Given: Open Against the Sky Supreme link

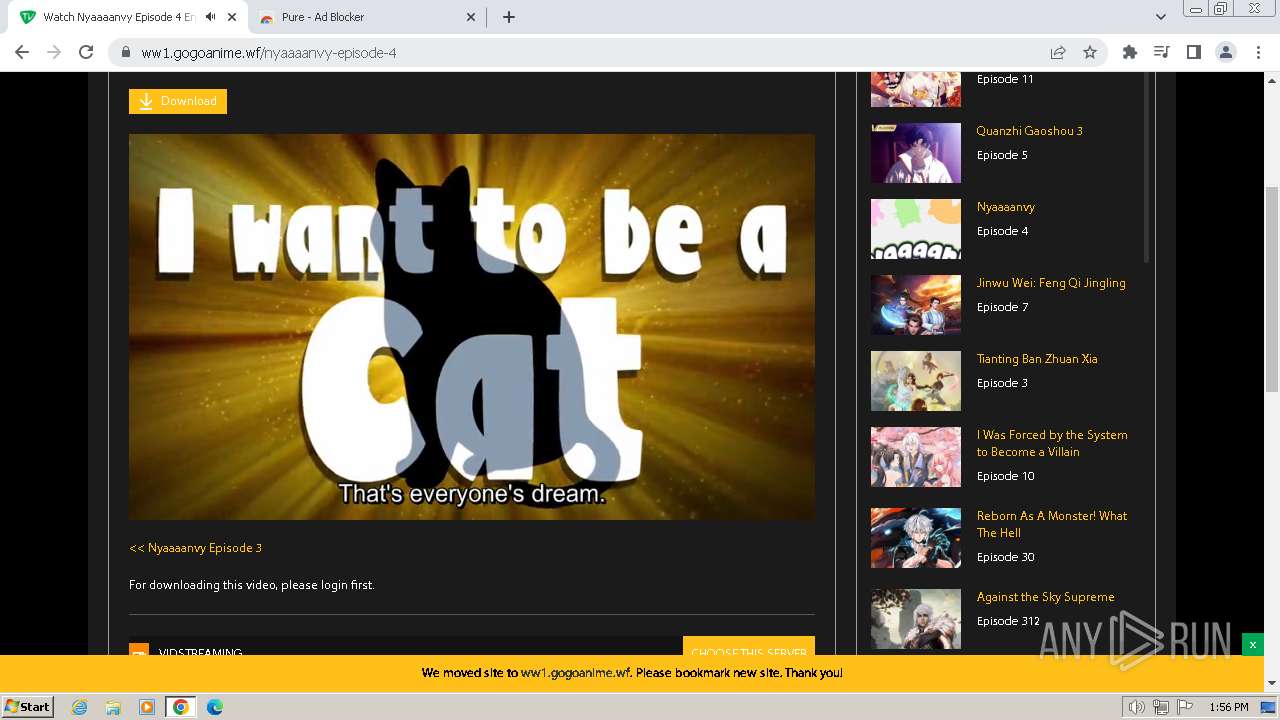Looking at the screenshot, I should coord(1046,597).
